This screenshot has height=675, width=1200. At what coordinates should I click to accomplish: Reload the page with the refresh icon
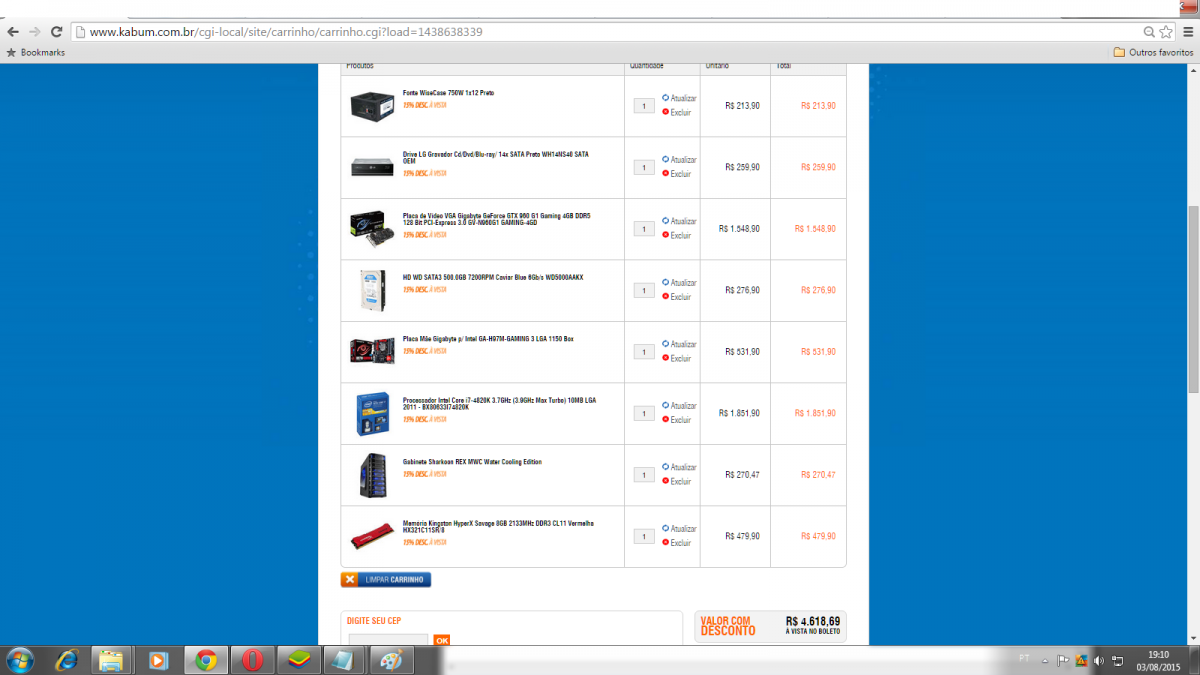click(57, 32)
